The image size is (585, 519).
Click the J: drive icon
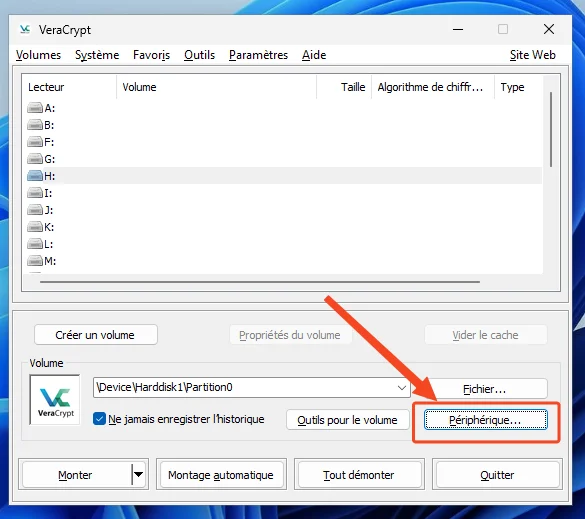tap(35, 210)
